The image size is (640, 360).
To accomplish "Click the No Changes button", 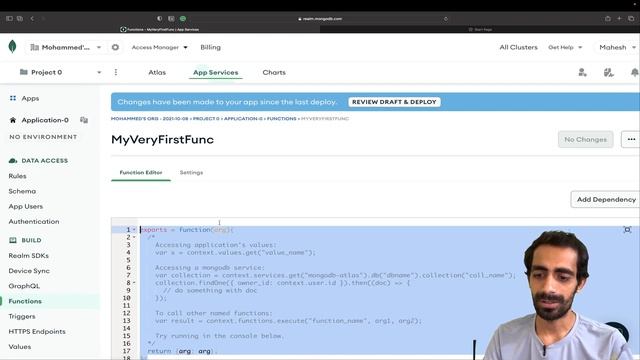I will click(585, 139).
